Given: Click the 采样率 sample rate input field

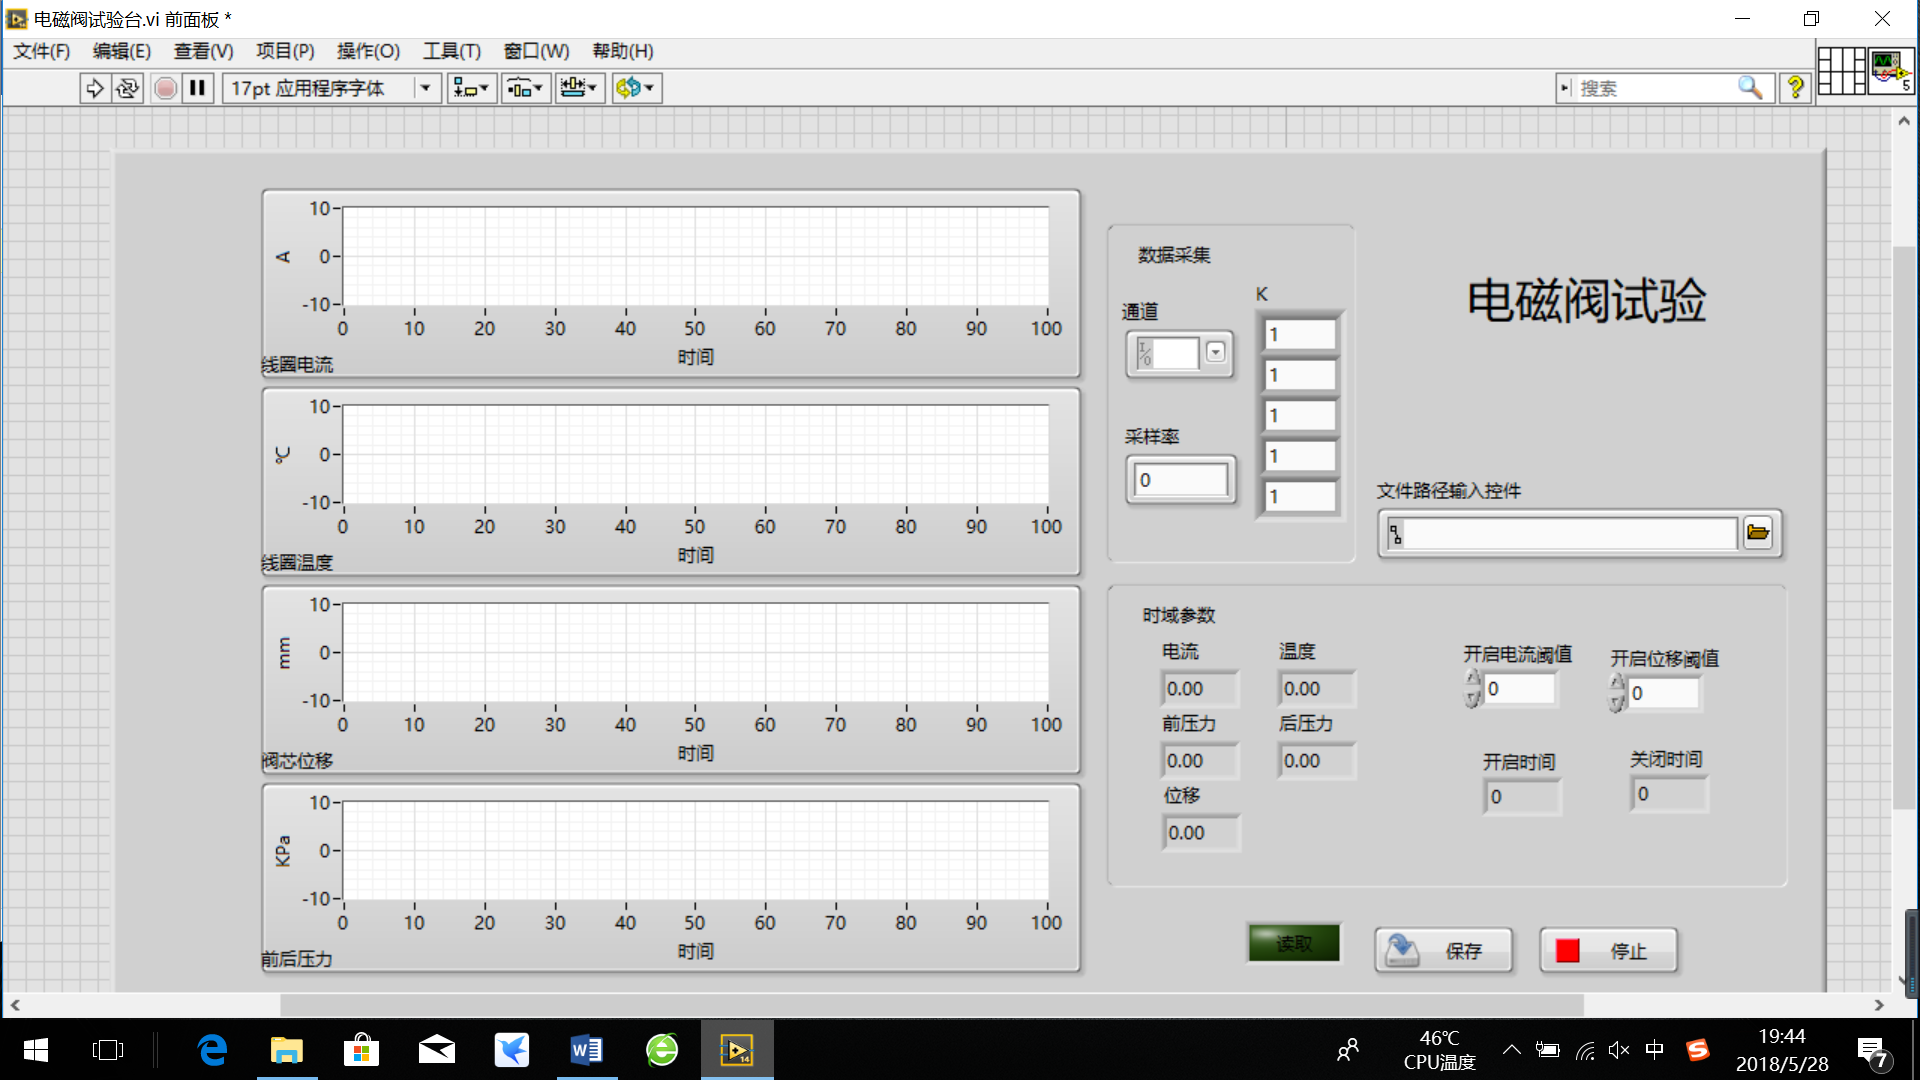Looking at the screenshot, I should [1181, 480].
